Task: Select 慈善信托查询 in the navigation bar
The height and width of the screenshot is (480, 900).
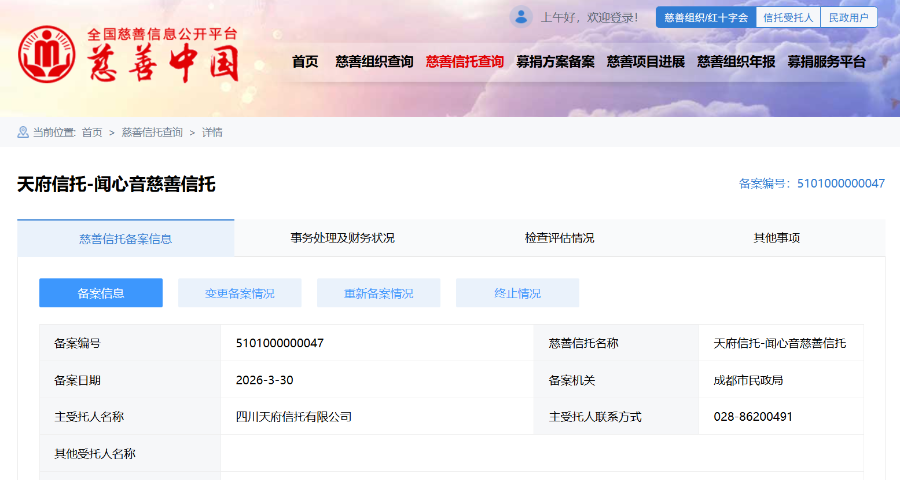Action: [464, 62]
